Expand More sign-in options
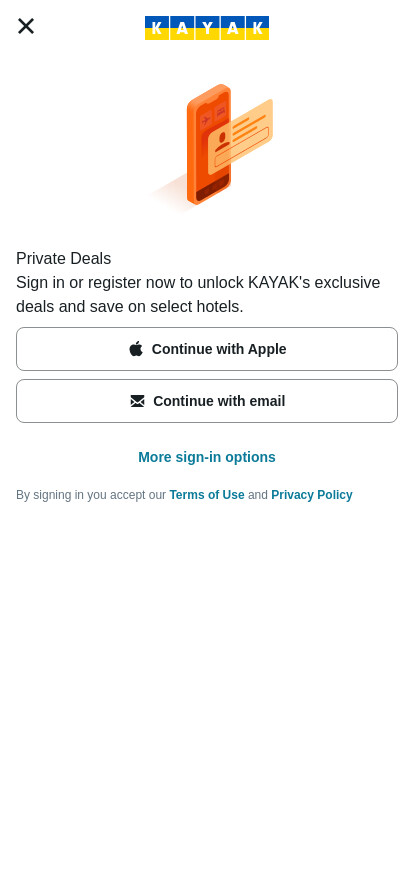This screenshot has width=414, height=896. point(207,457)
